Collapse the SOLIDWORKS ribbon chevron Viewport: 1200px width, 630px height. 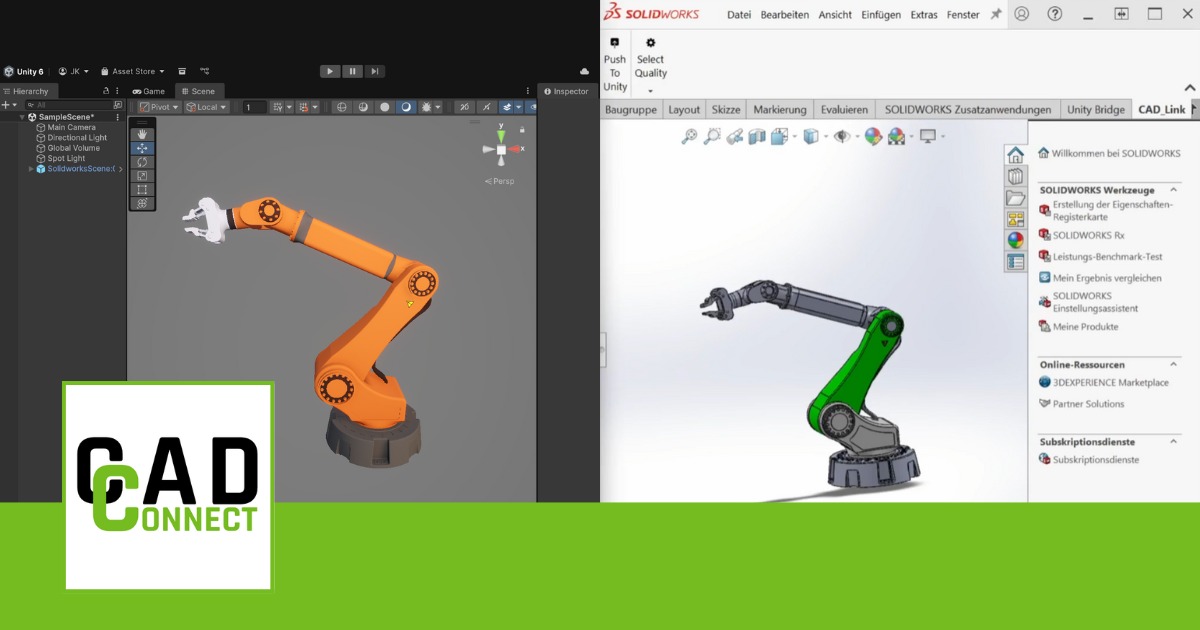pos(1190,89)
